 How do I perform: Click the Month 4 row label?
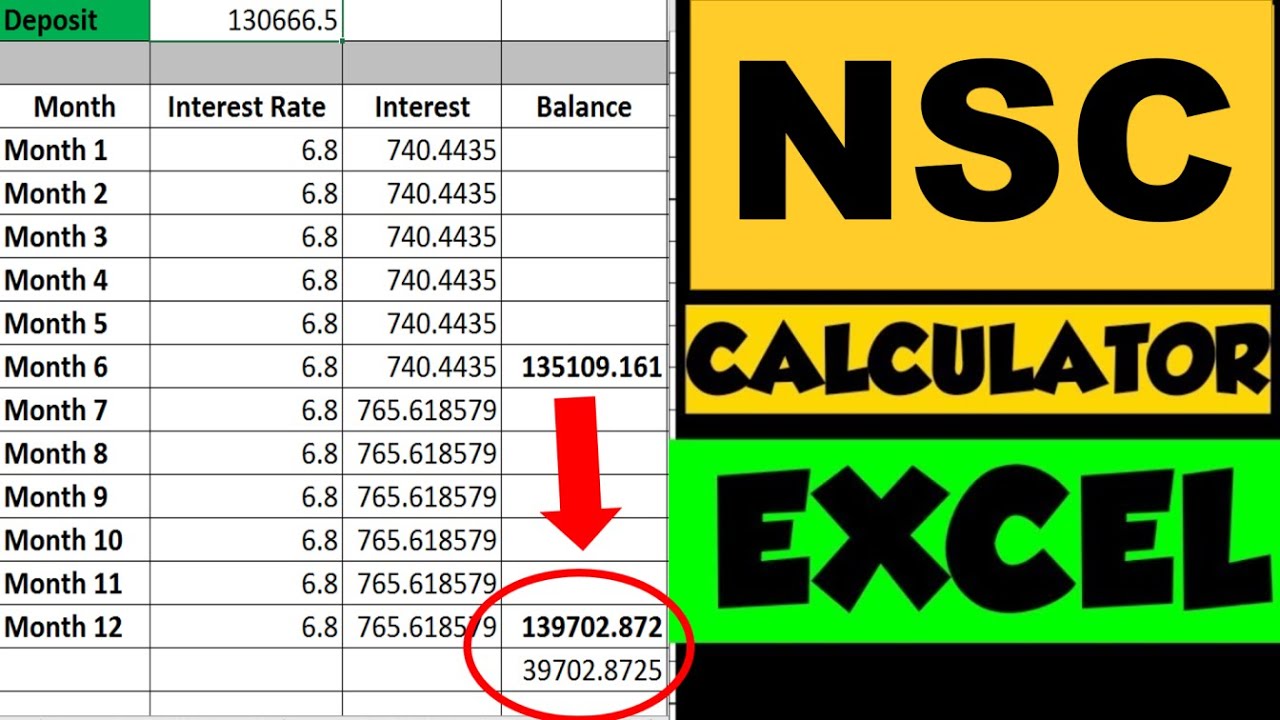[x=75, y=280]
